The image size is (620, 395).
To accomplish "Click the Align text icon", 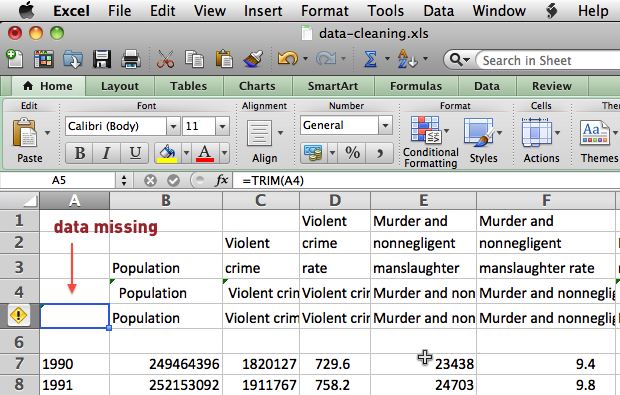I will [259, 134].
